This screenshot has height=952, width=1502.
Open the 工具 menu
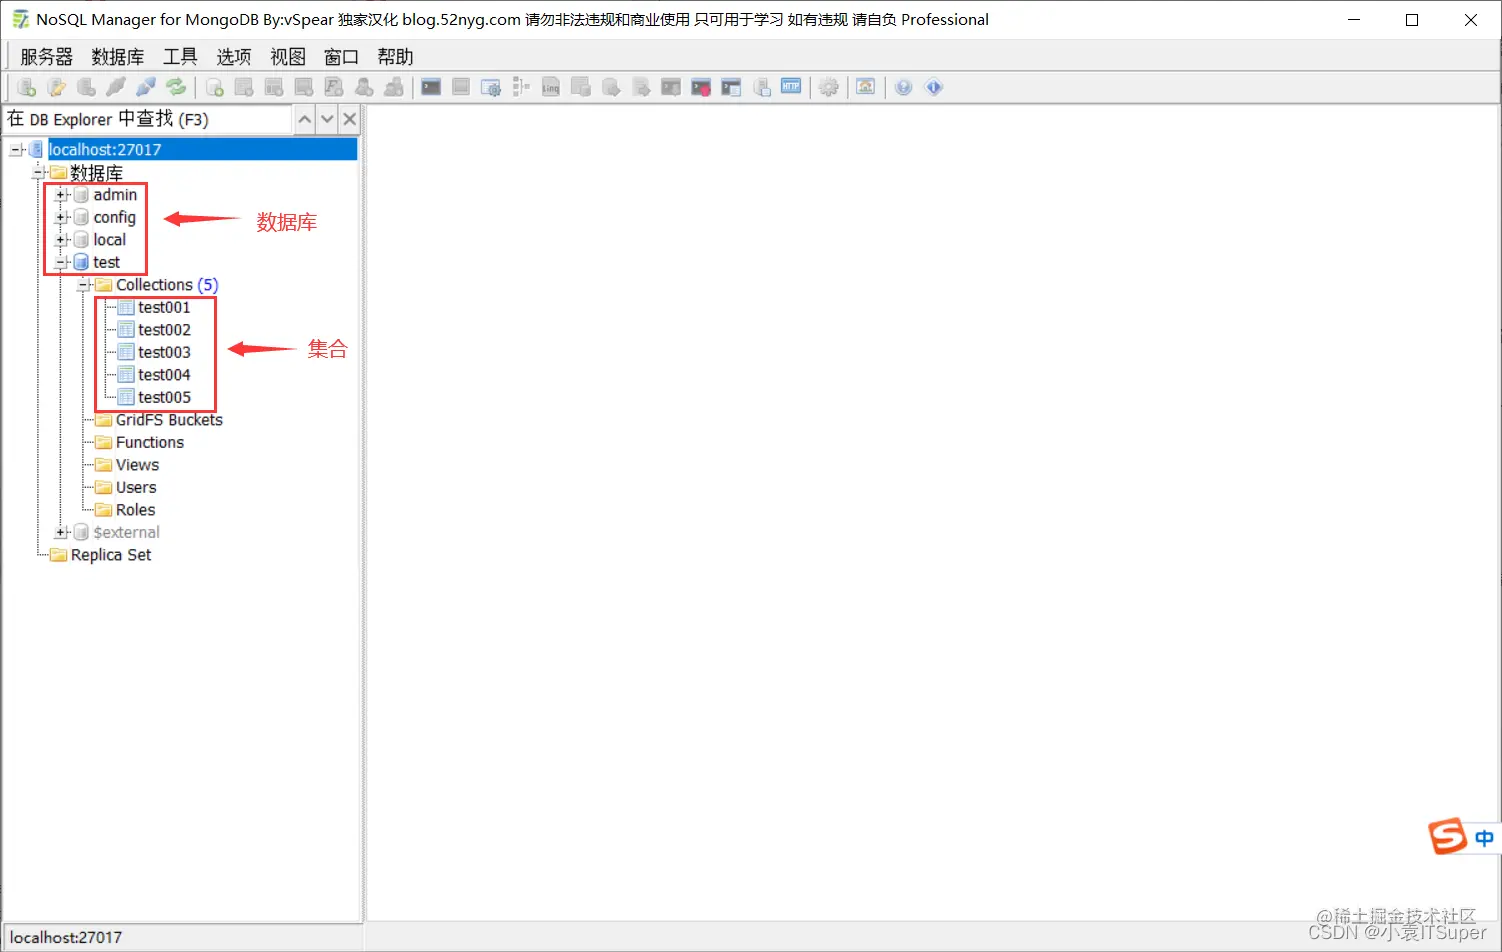(x=180, y=57)
